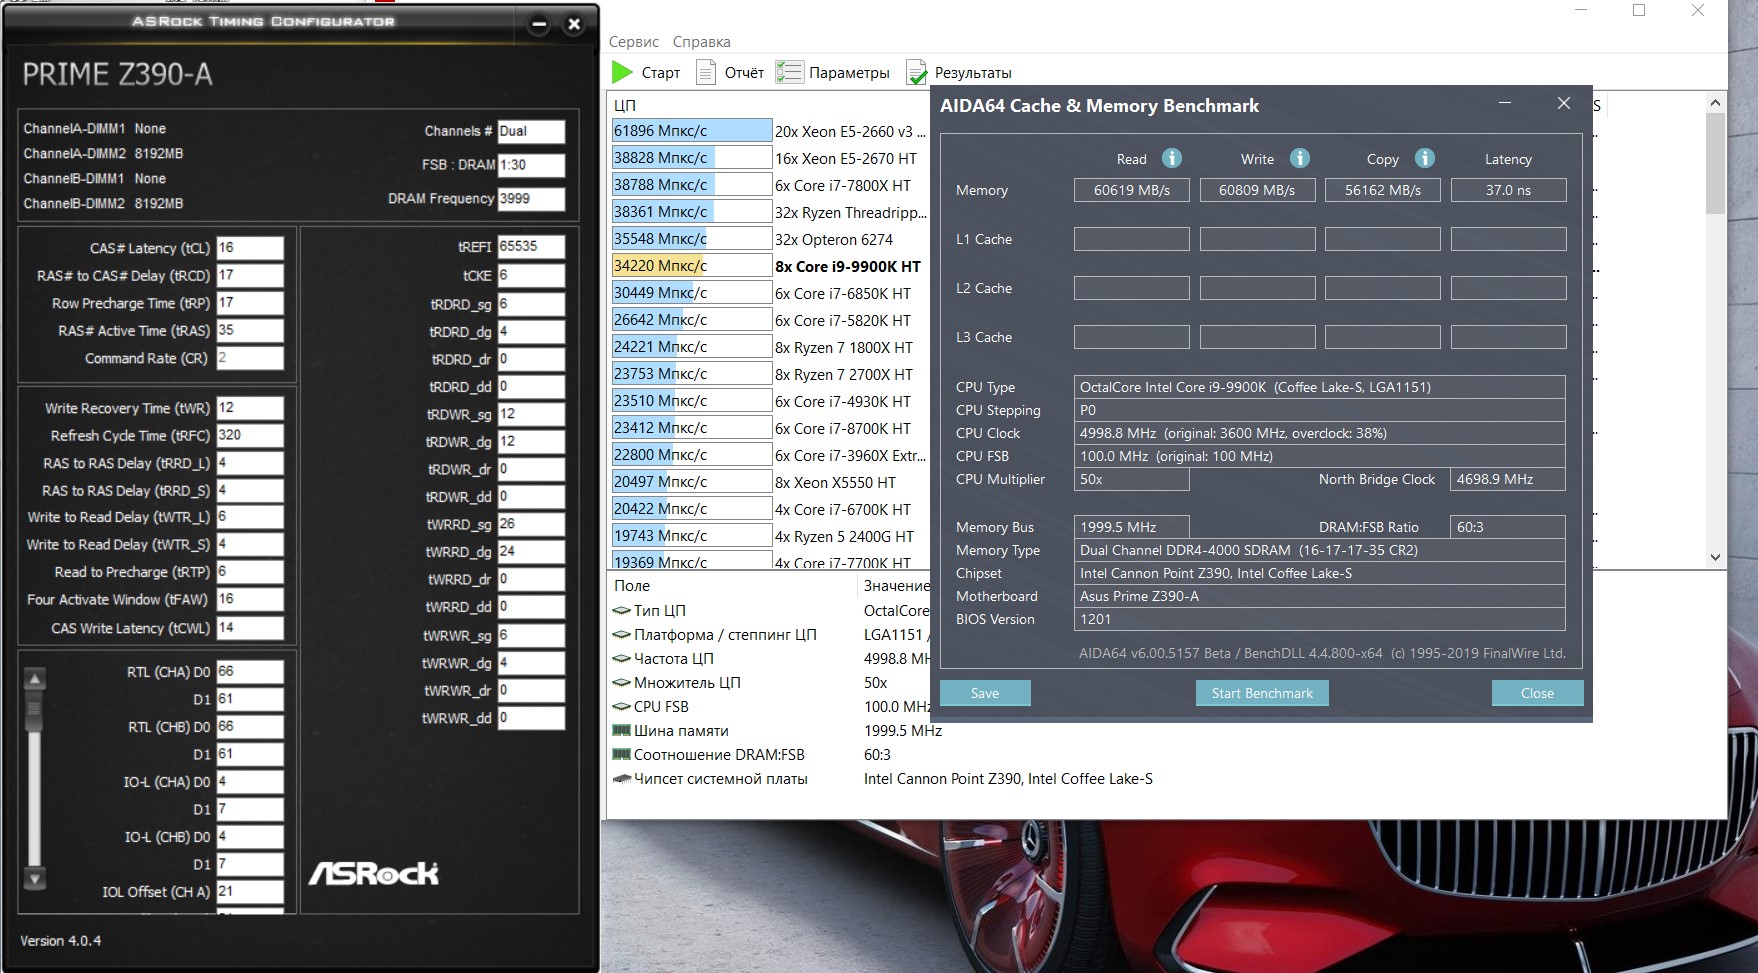Click the ASRock scrollbar up arrow
1758x973 pixels.
(x=35, y=679)
